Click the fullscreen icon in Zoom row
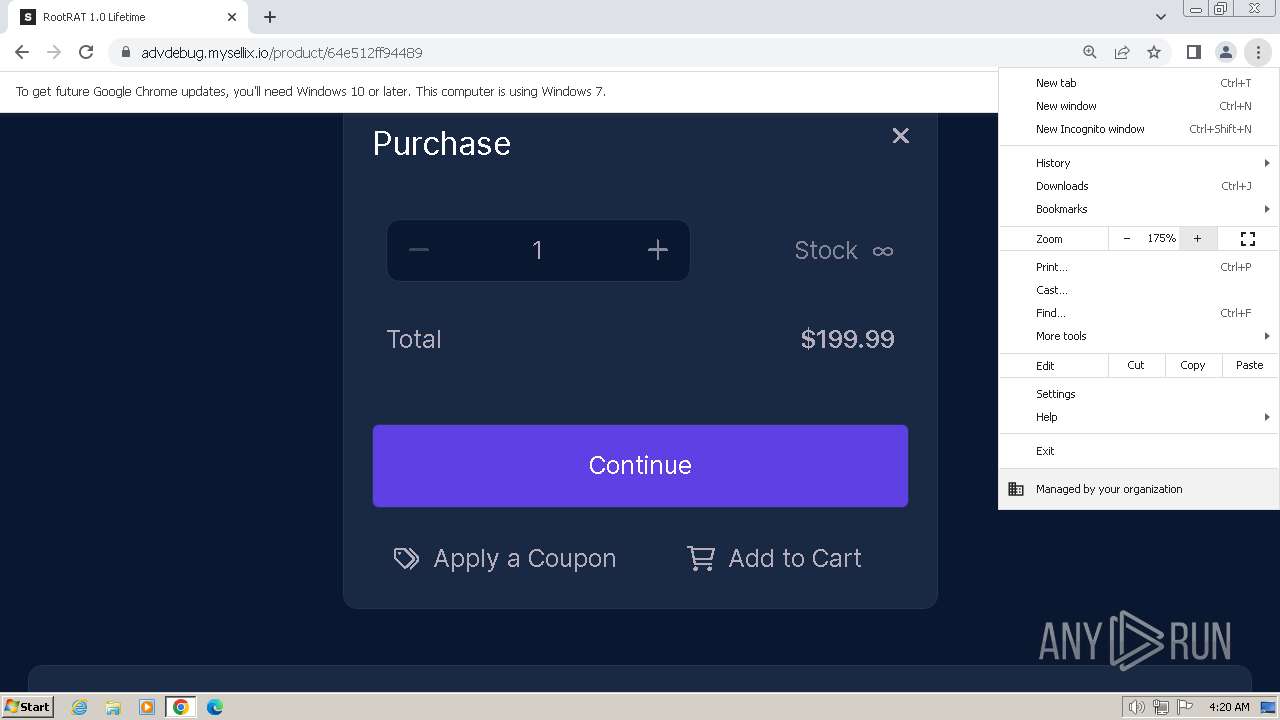The height and width of the screenshot is (720, 1280). click(x=1248, y=239)
